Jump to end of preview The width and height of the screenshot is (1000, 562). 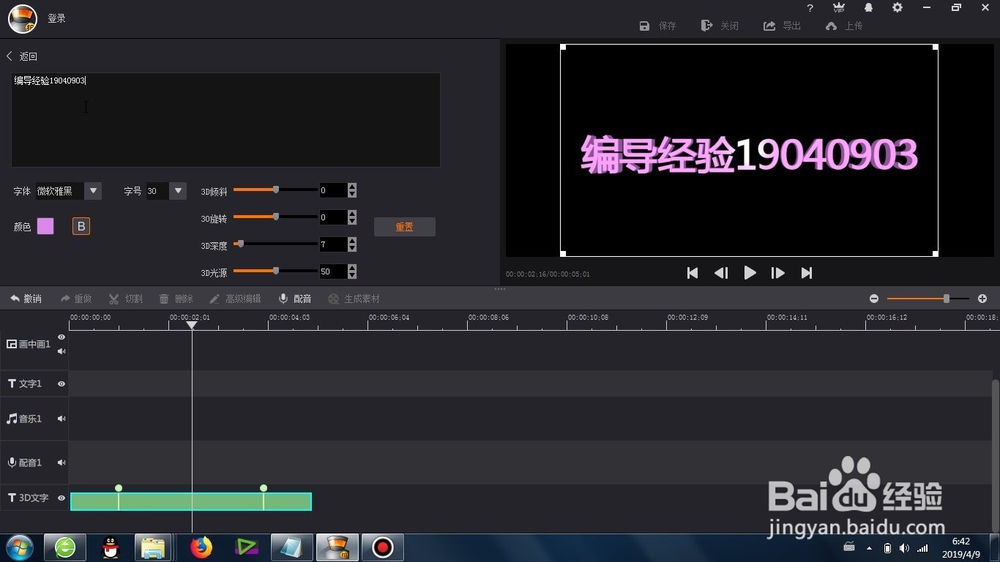pos(807,273)
